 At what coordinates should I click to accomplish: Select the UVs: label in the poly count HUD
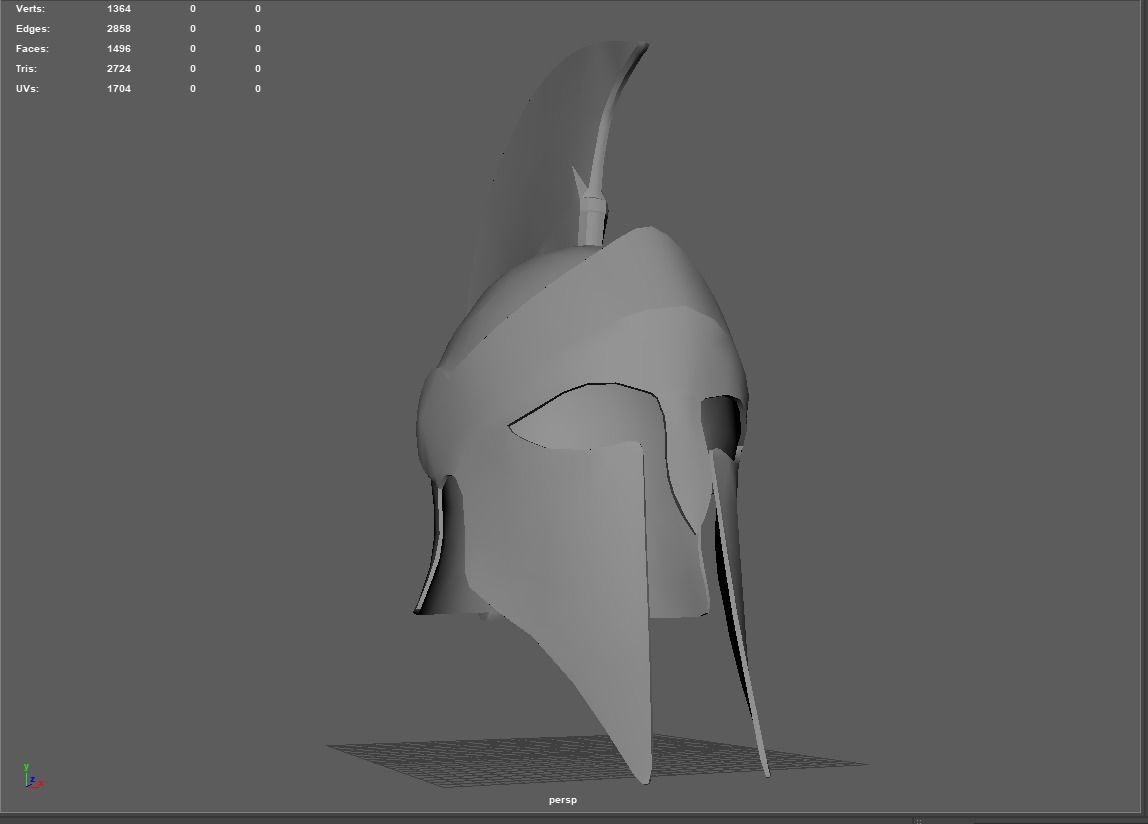tap(27, 89)
